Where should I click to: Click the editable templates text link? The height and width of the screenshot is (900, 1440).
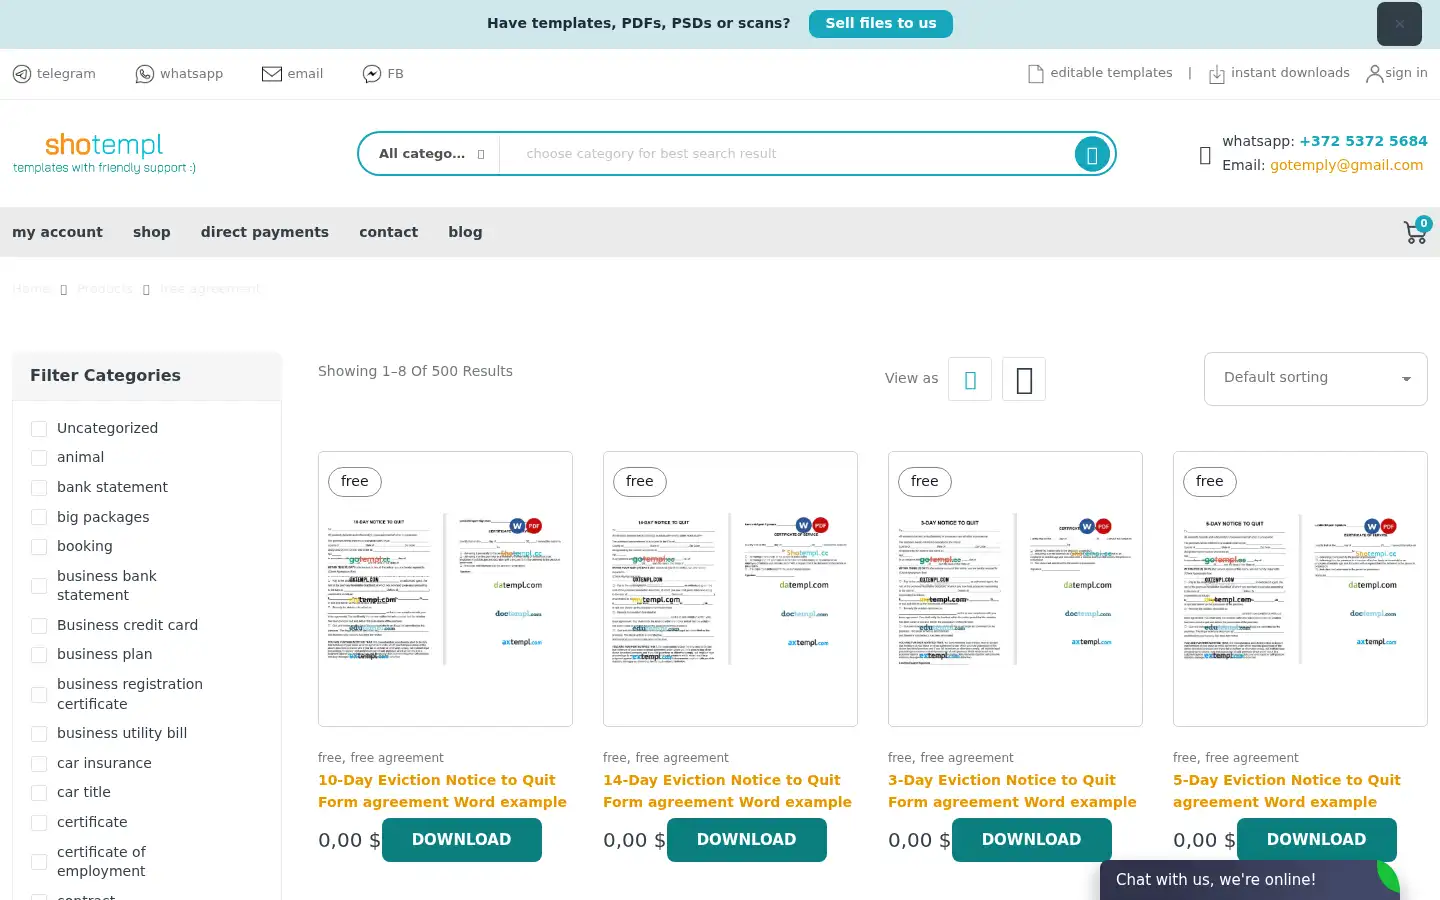tap(1111, 73)
